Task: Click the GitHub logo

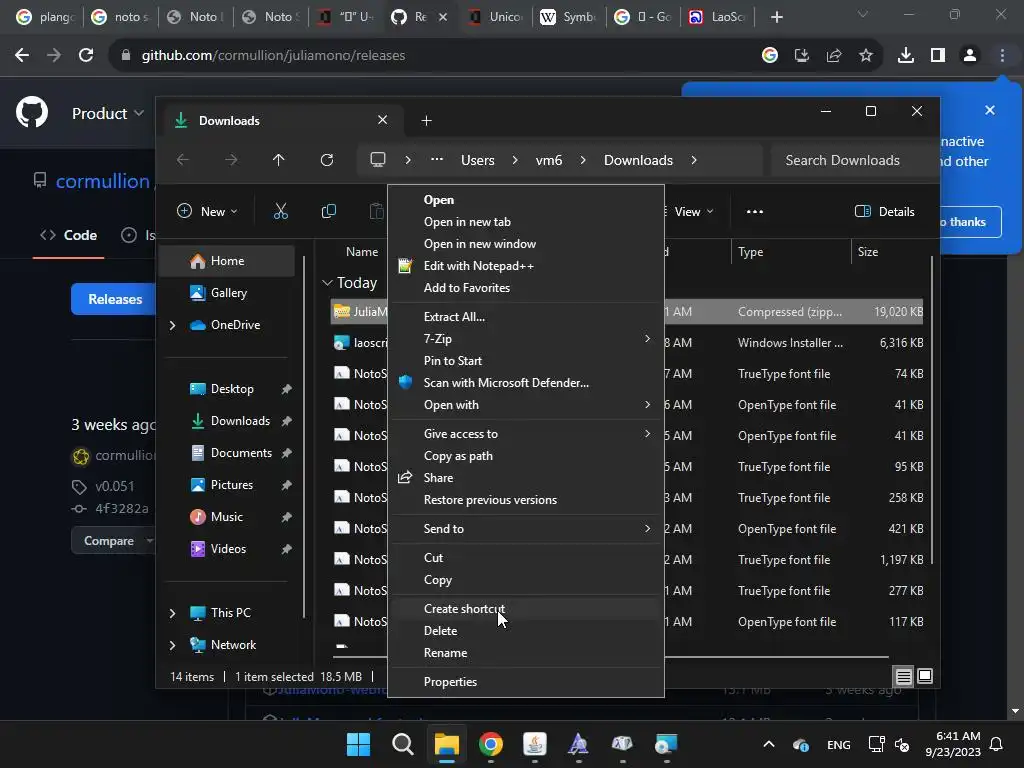Action: coord(31,113)
